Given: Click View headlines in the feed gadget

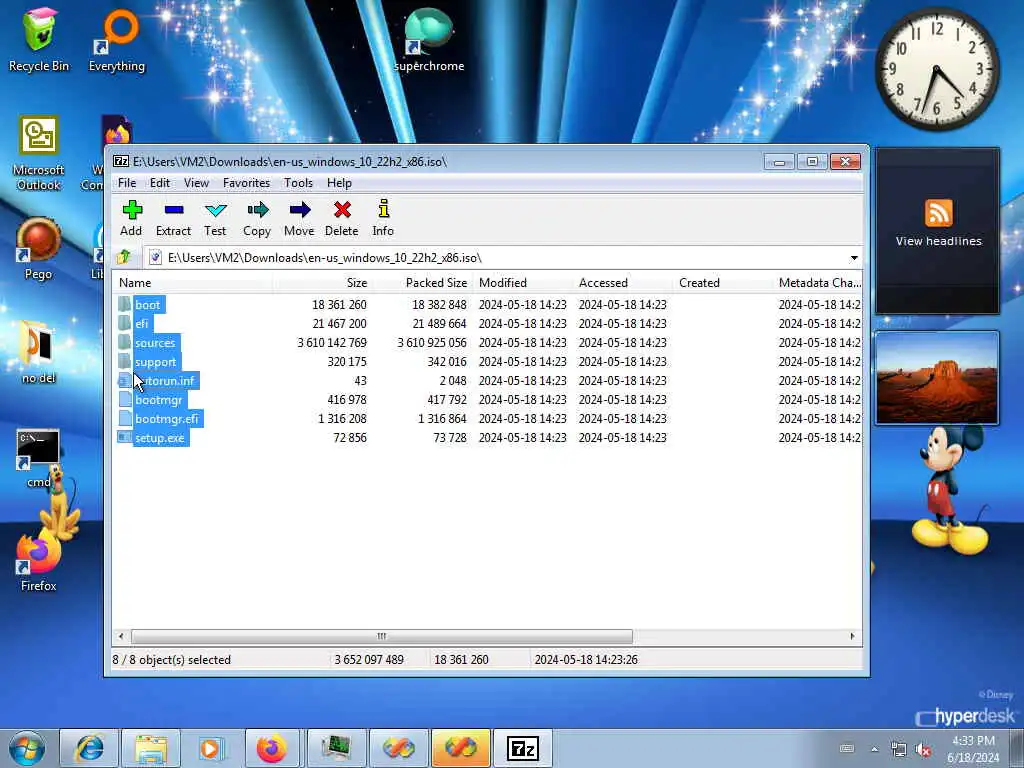Looking at the screenshot, I should [x=938, y=241].
